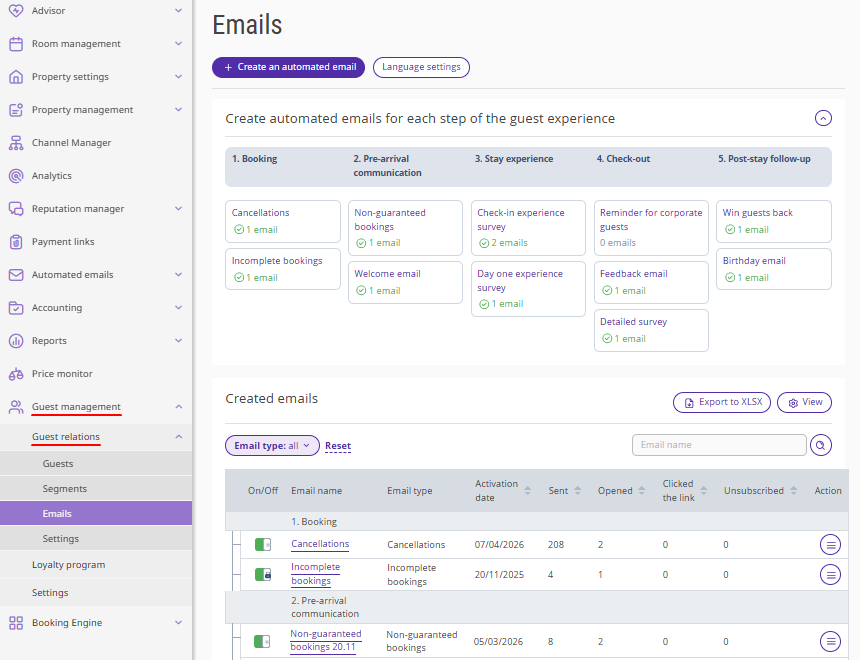
Task: Open Payment links via its icon
Action: (15, 242)
